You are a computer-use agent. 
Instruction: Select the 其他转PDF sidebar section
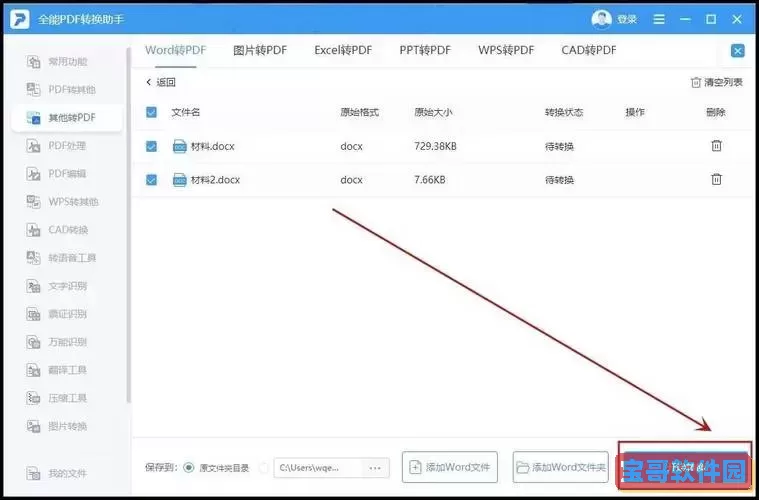(x=67, y=118)
